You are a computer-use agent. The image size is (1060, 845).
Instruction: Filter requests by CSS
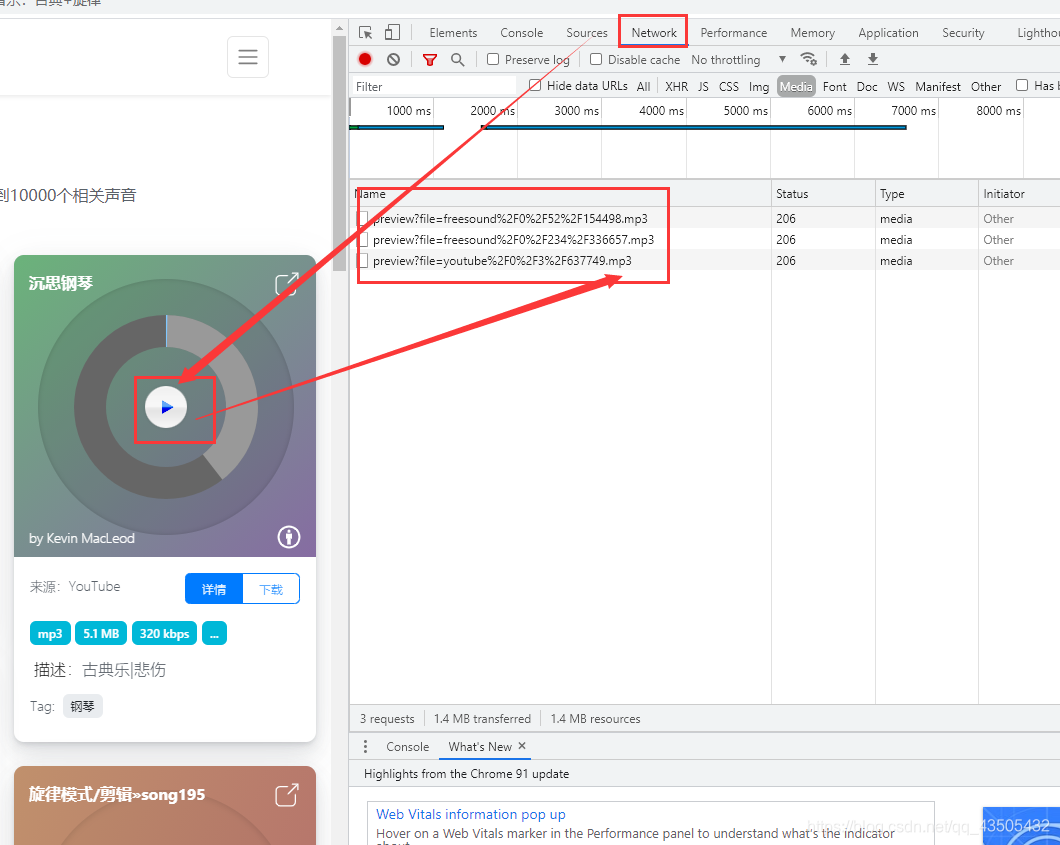tap(729, 87)
